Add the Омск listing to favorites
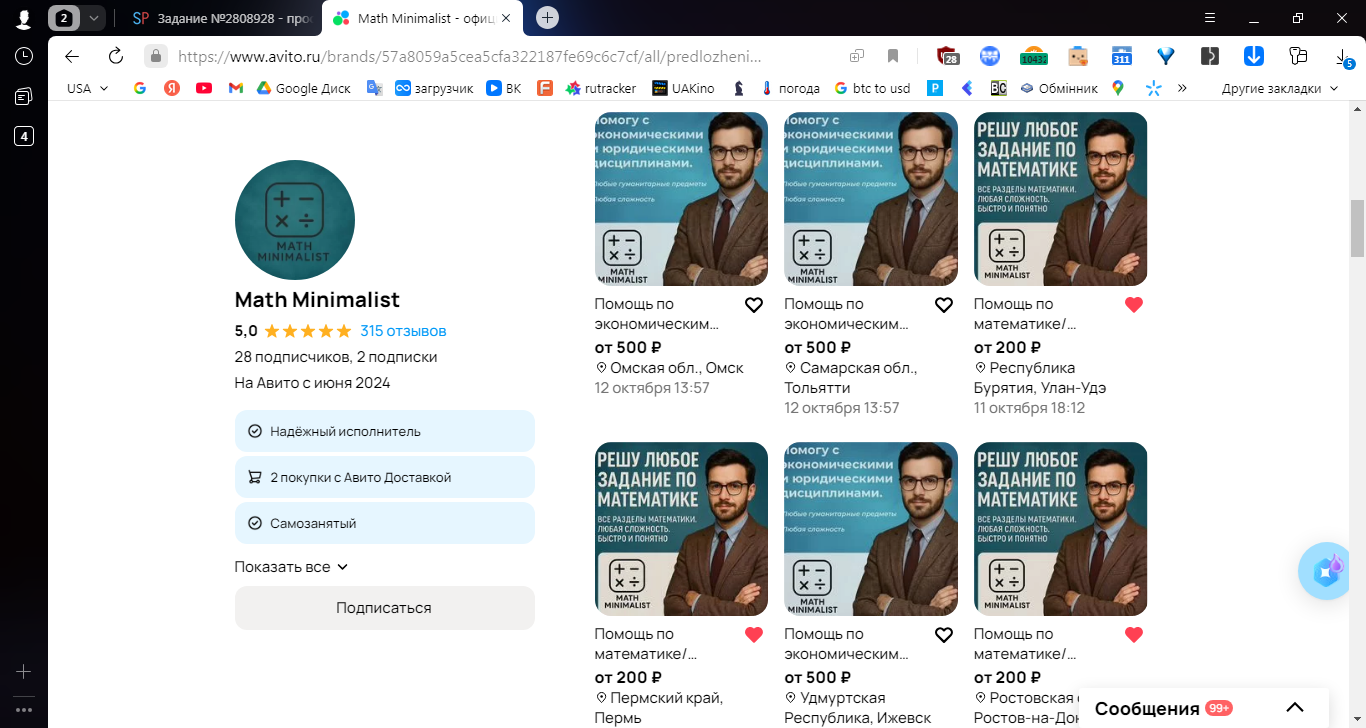The image size is (1366, 728). pyautogui.click(x=754, y=305)
